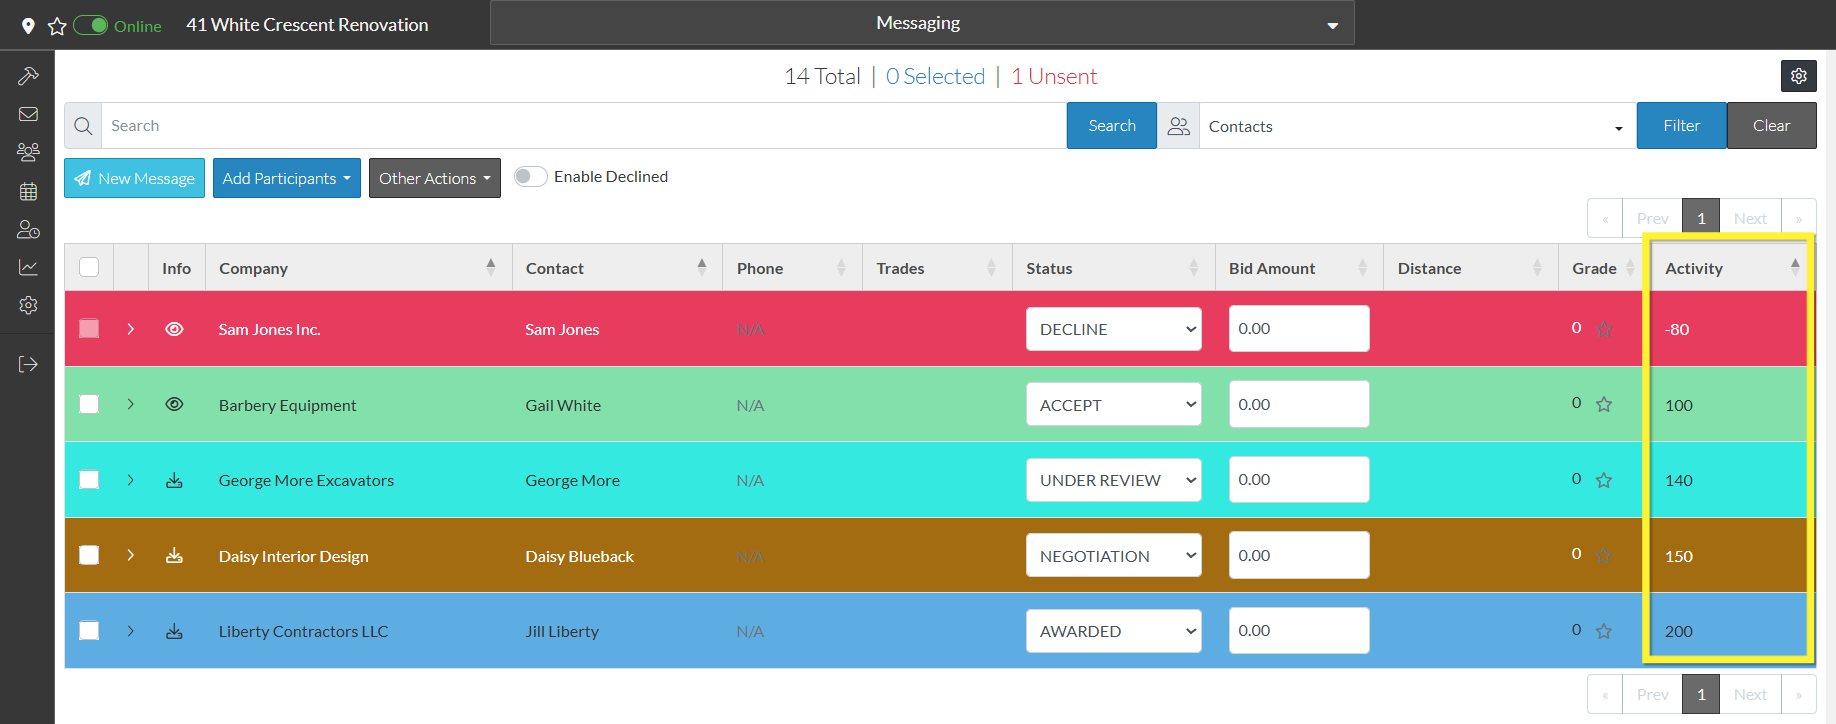Click the gavel bidding icon in sidebar

[28, 76]
